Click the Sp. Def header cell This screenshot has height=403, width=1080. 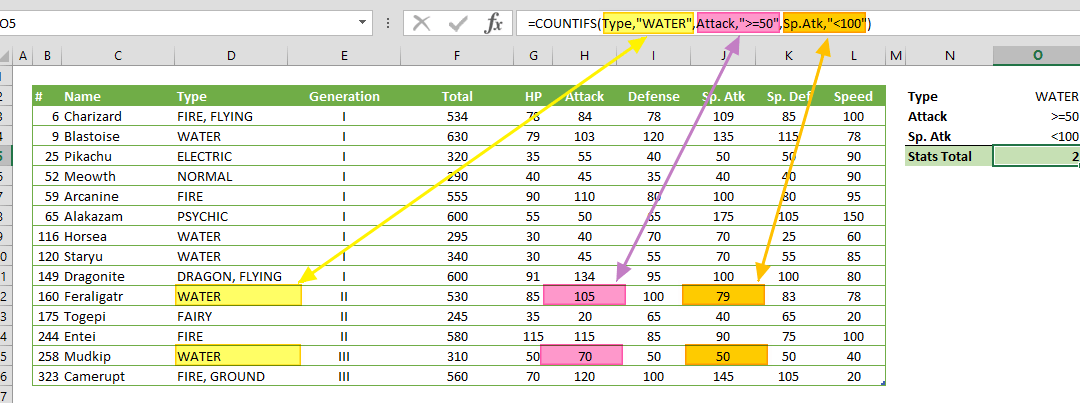789,96
